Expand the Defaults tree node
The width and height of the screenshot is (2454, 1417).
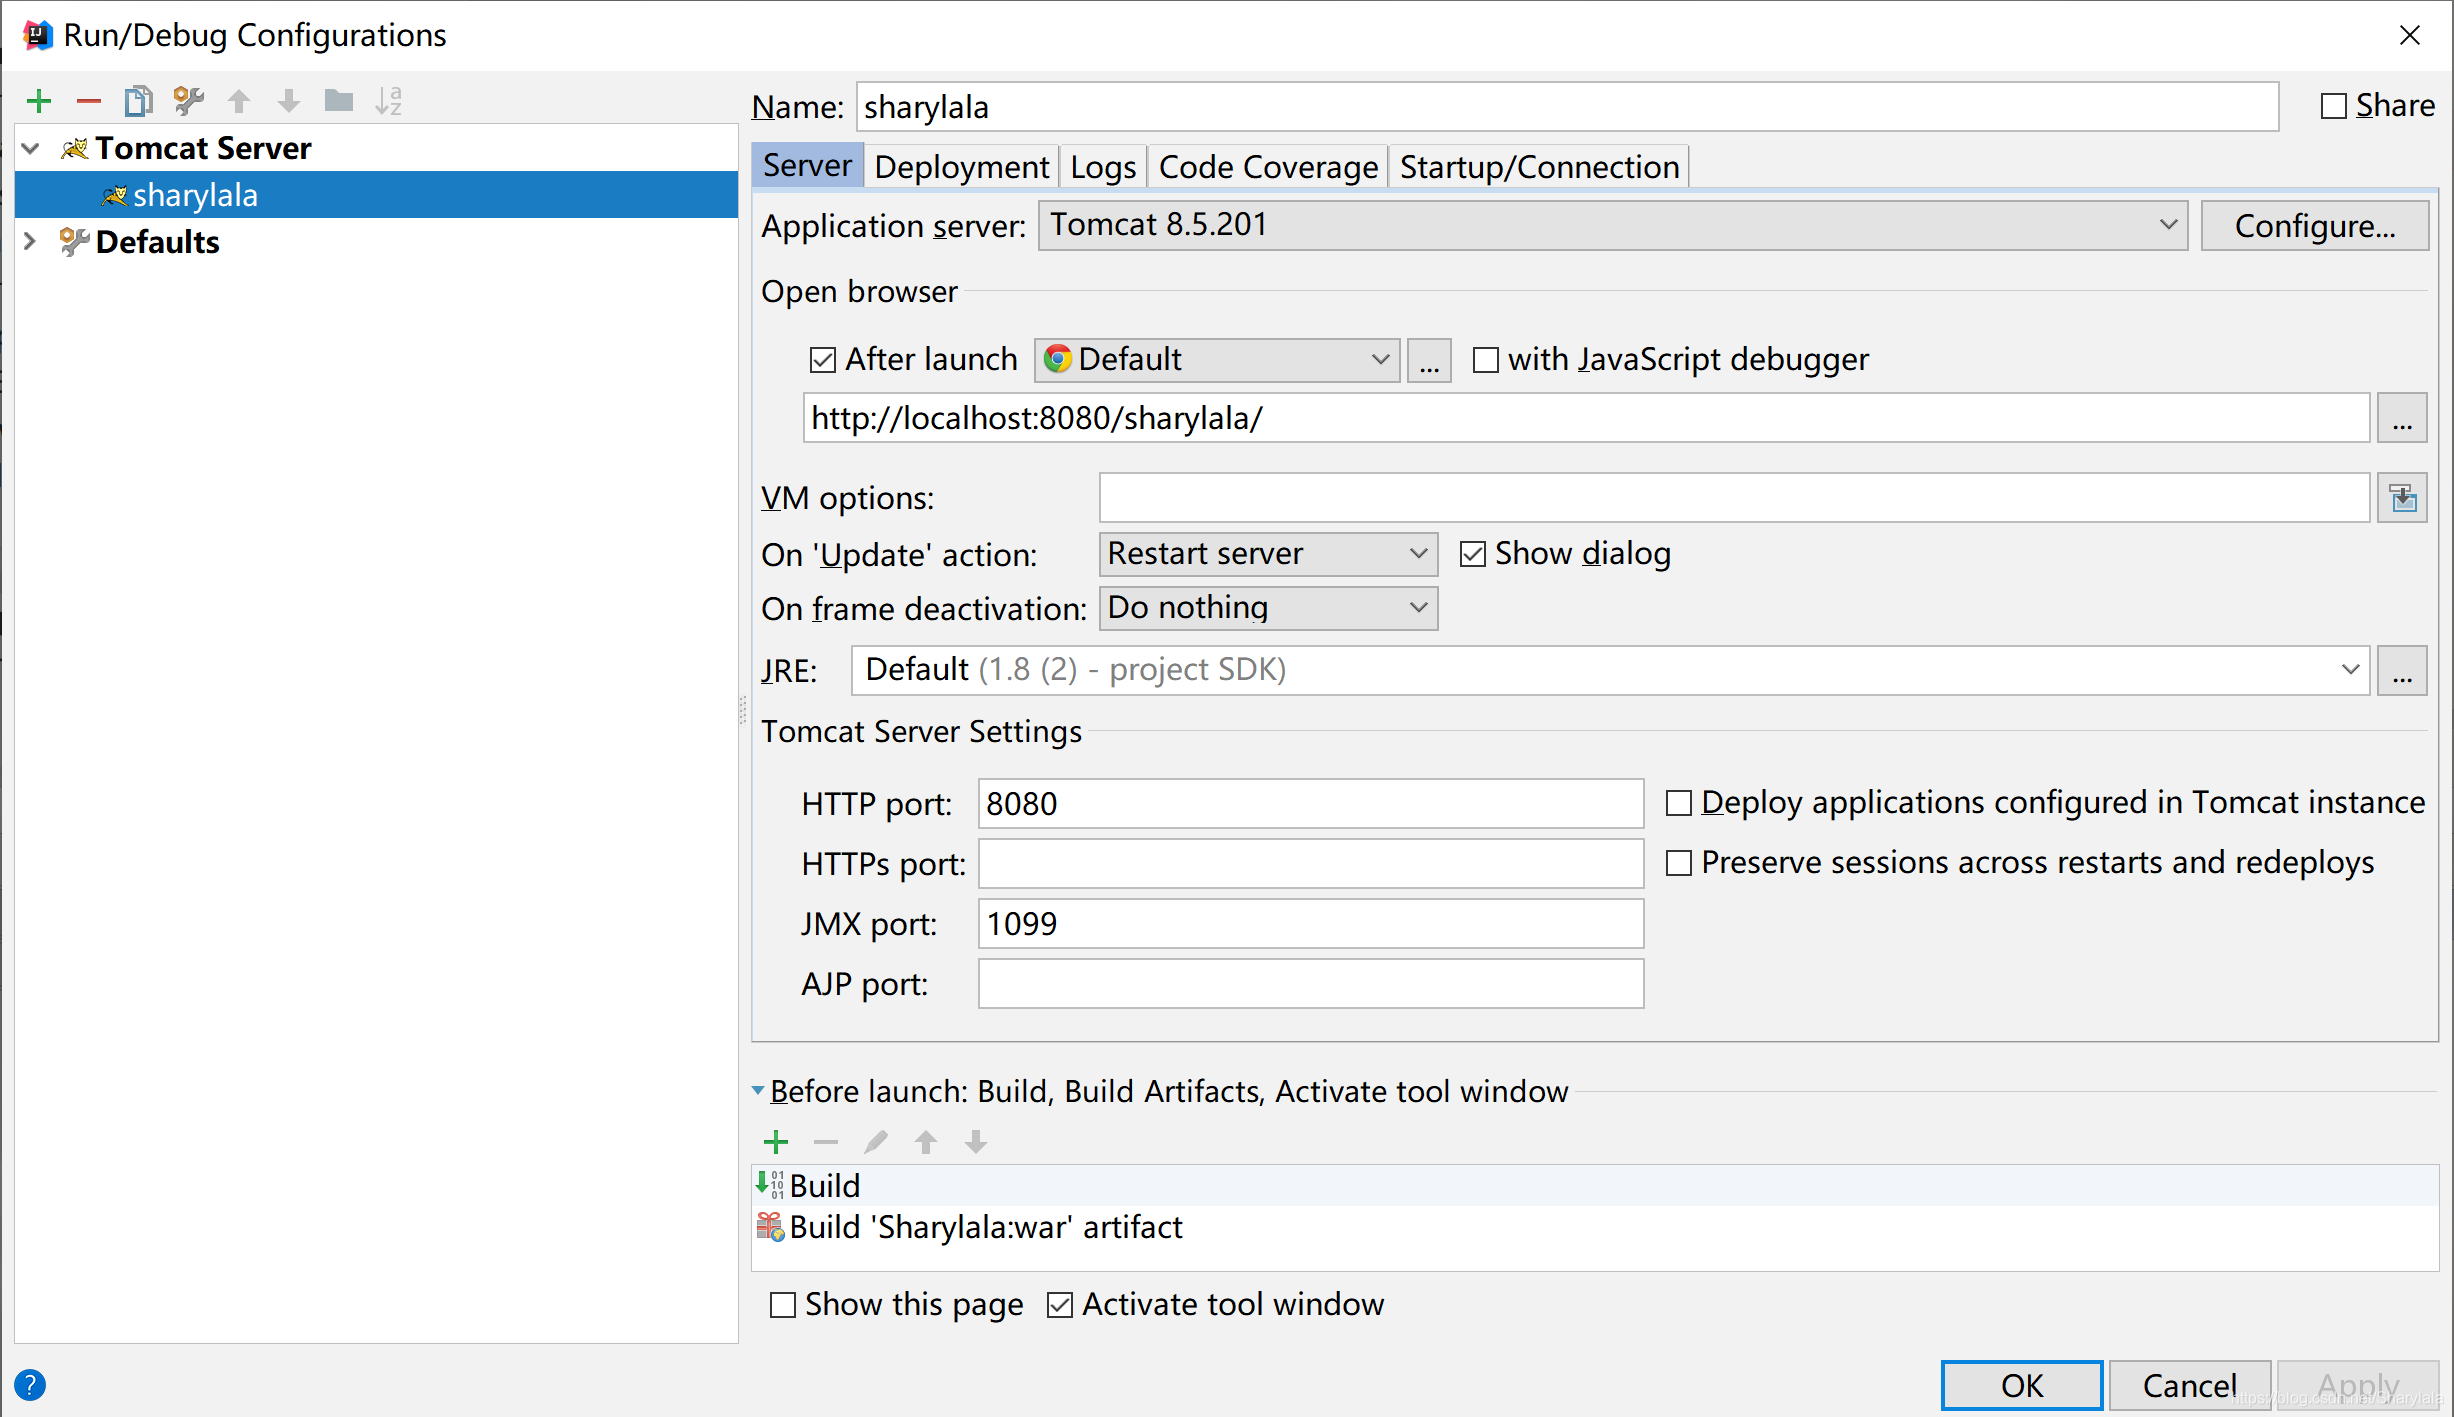tap(30, 242)
